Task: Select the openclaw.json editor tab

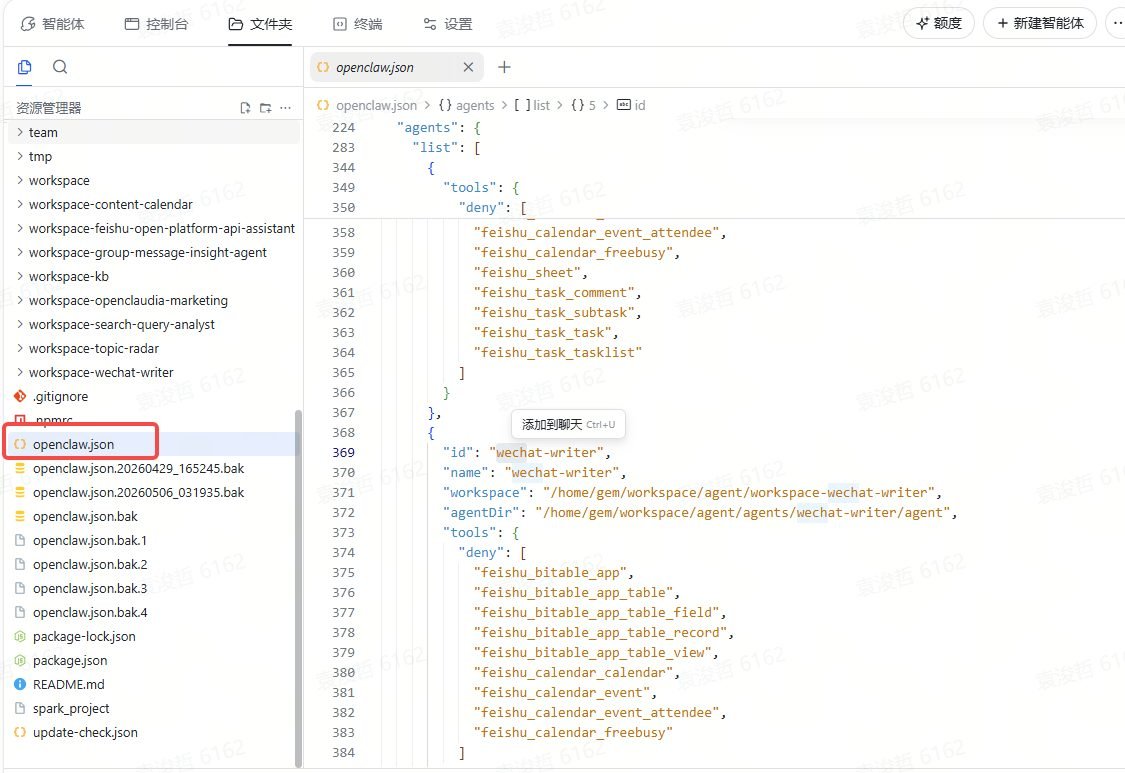Action: [397, 67]
